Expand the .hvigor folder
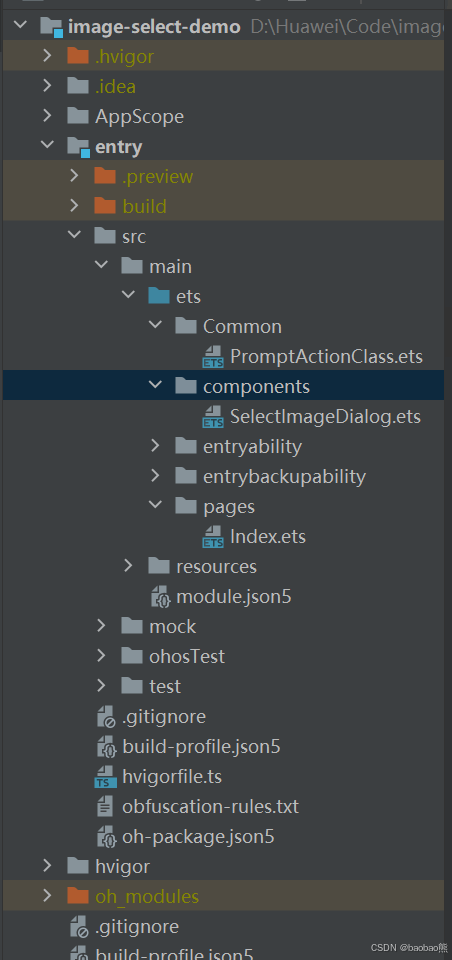This screenshot has height=960, width=452. tap(48, 56)
